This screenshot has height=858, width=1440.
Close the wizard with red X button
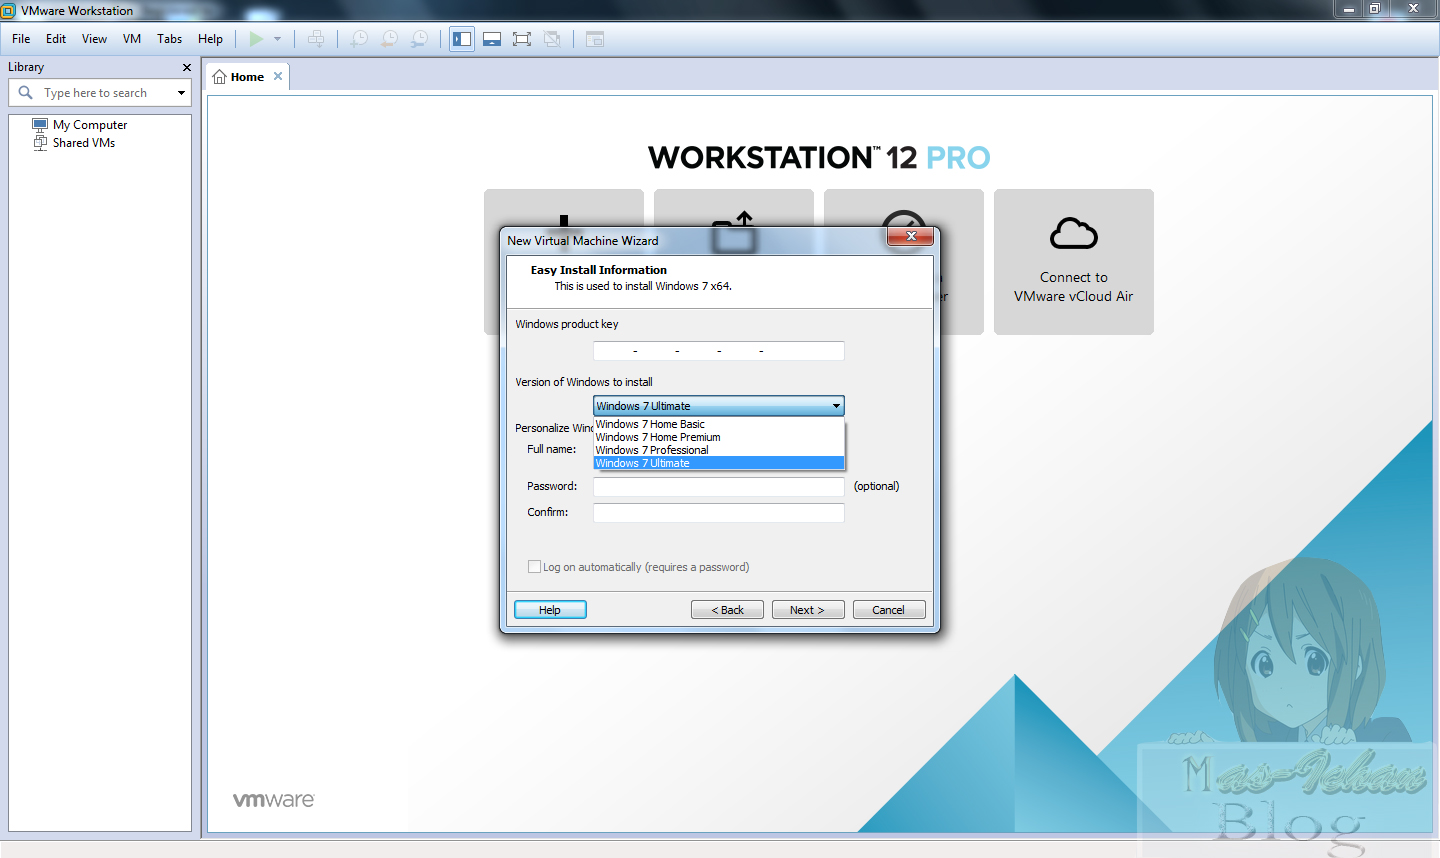pyautogui.click(x=910, y=236)
